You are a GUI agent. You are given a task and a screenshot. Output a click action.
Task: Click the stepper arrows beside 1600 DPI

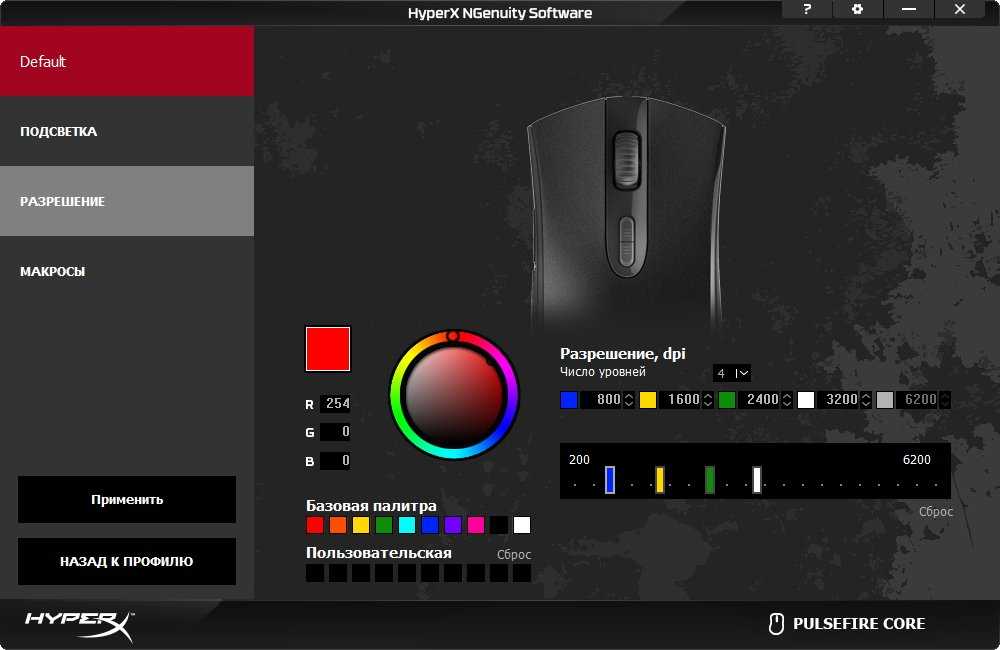click(x=708, y=400)
